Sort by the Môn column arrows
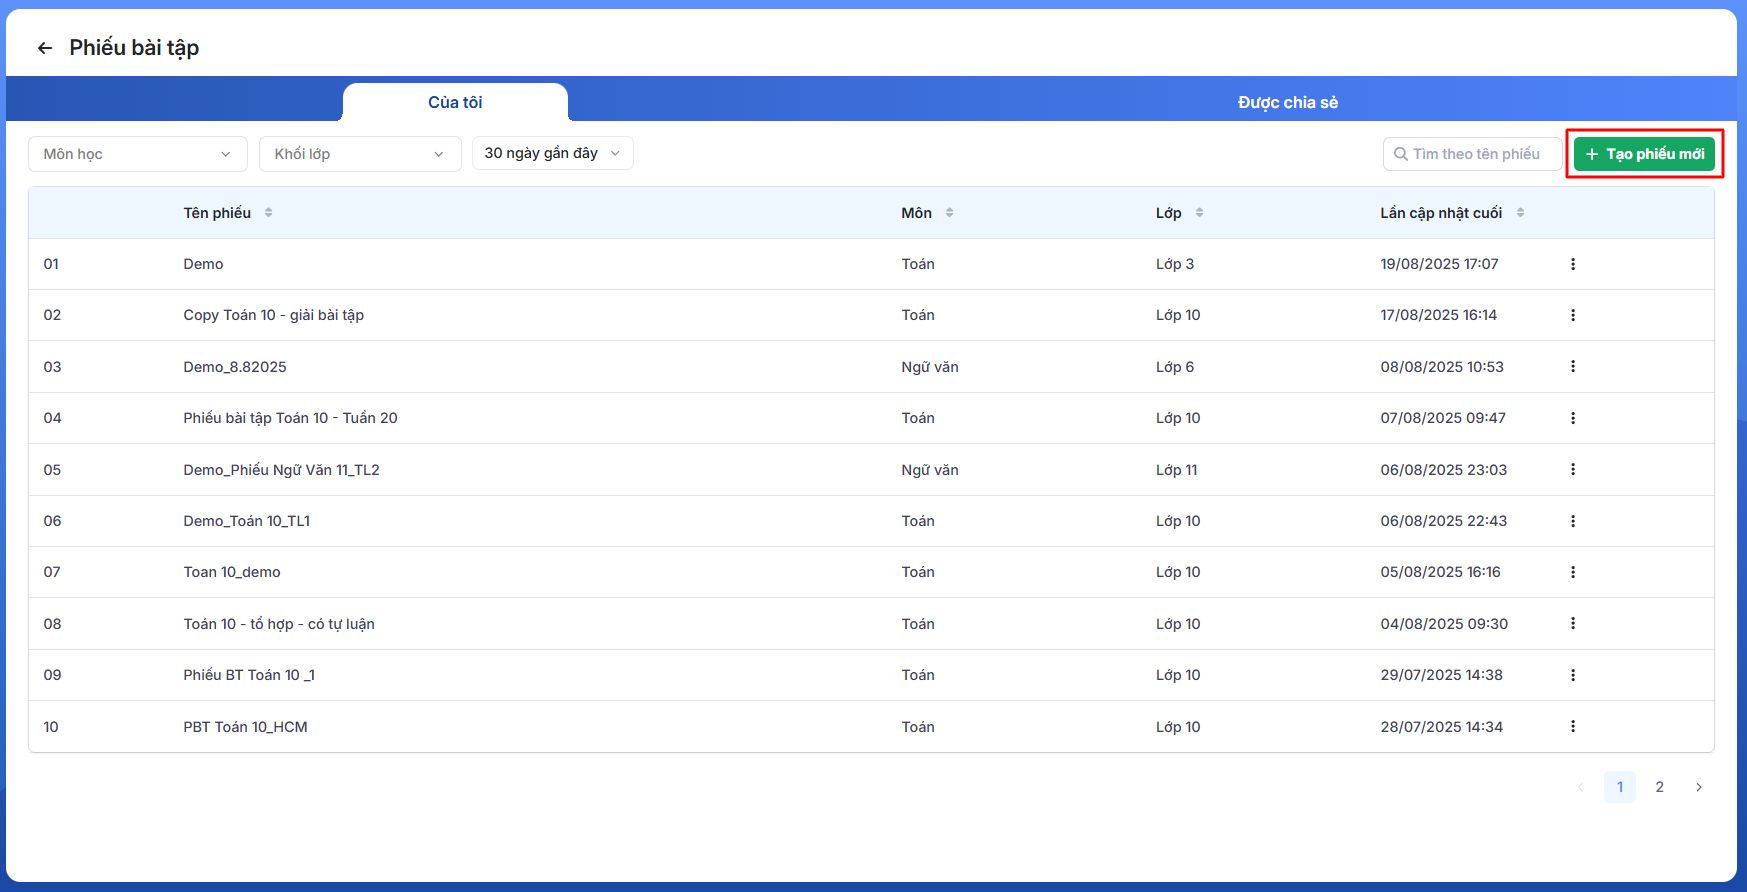The image size is (1747, 892). point(949,213)
